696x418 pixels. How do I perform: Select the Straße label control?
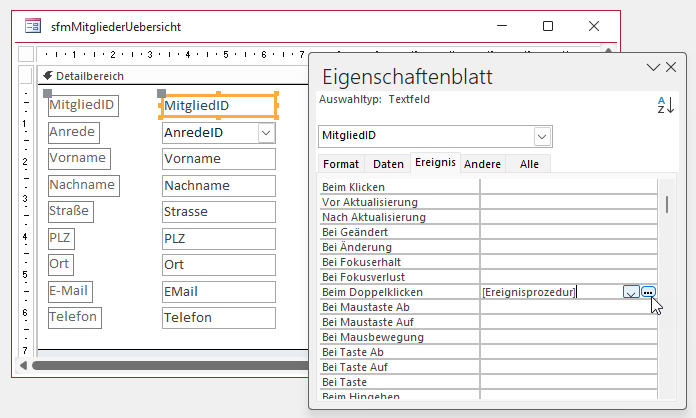pyautogui.click(x=71, y=211)
